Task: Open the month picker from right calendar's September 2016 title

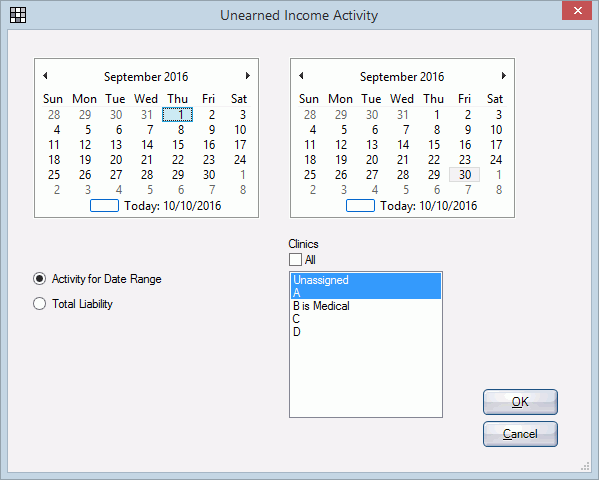Action: [402, 77]
